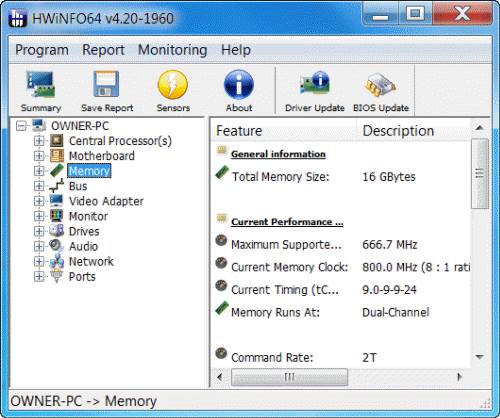Click the Central Processor(s) chip icon
Screen dimensions: 500x418
(x=57, y=141)
